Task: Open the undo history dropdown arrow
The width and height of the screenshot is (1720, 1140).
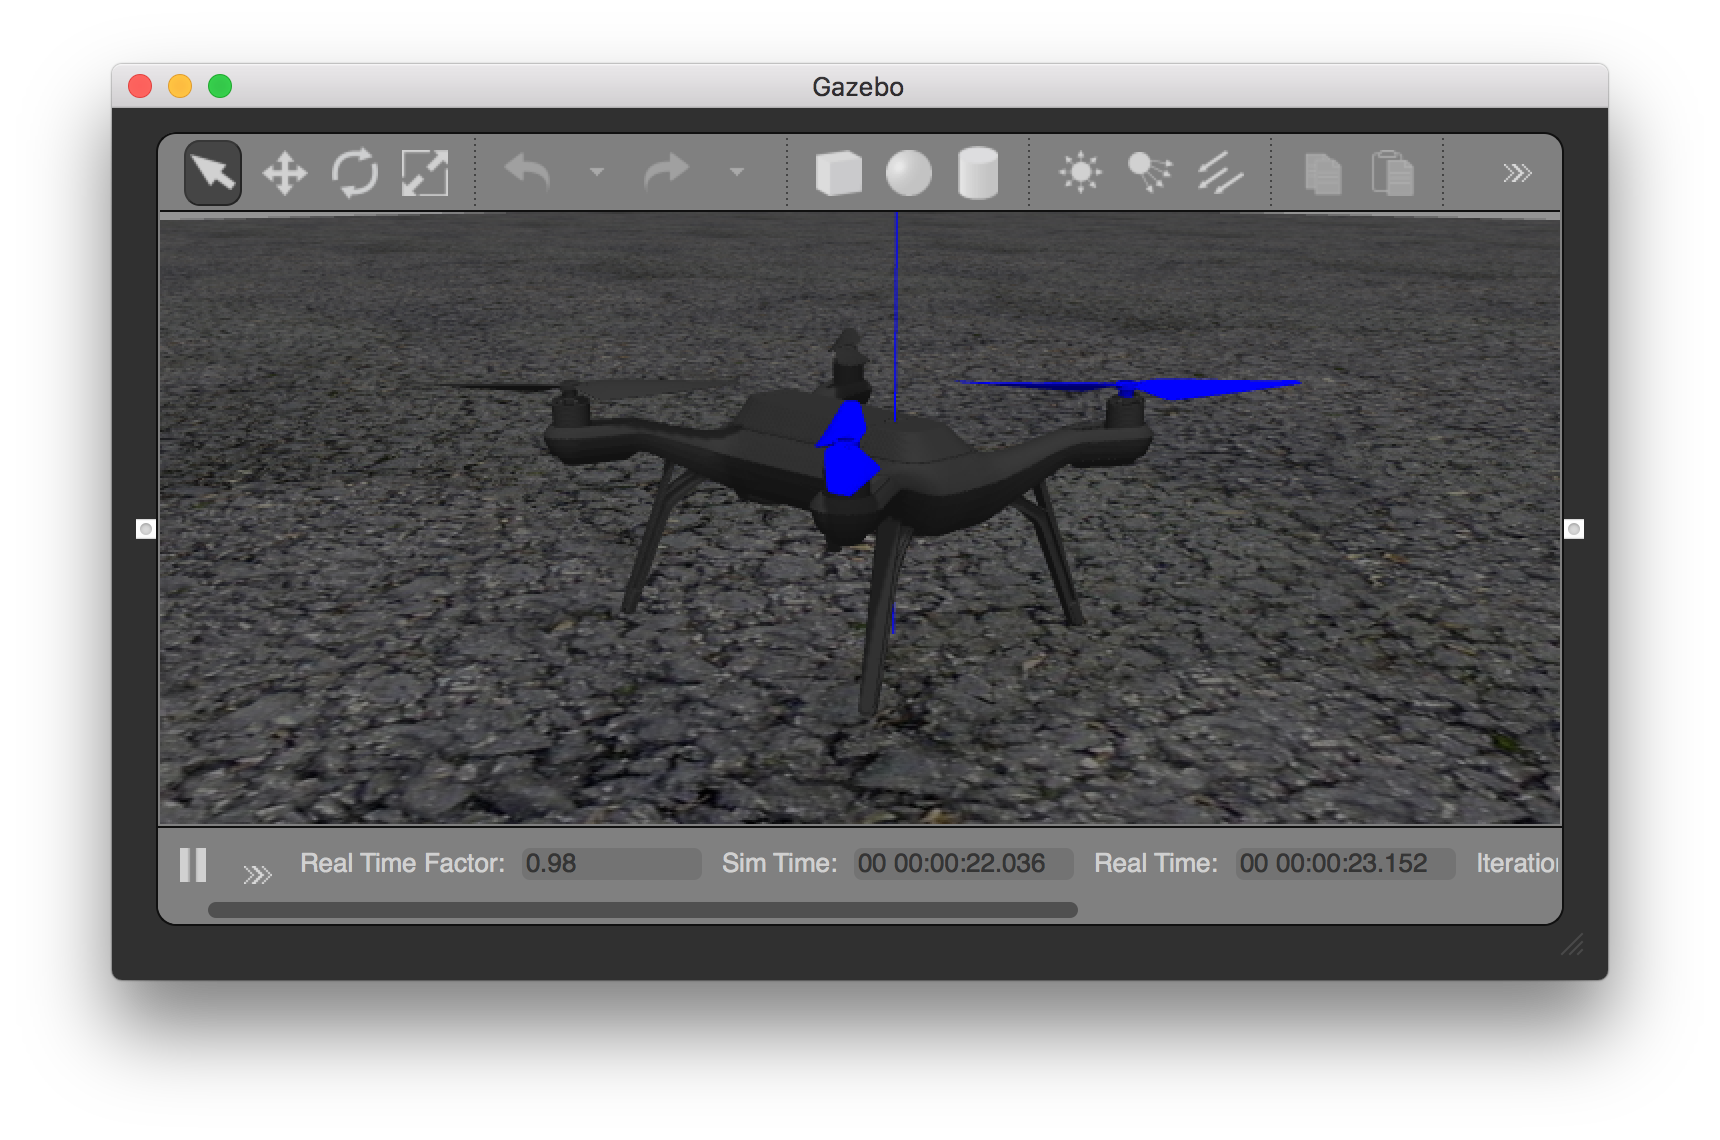Action: [x=597, y=172]
